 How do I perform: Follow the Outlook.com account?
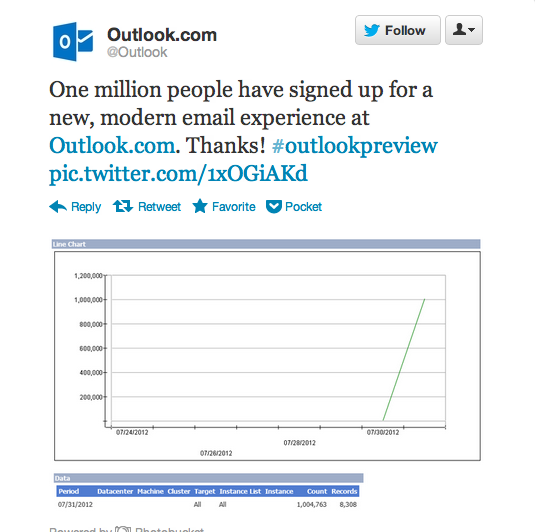pos(397,30)
